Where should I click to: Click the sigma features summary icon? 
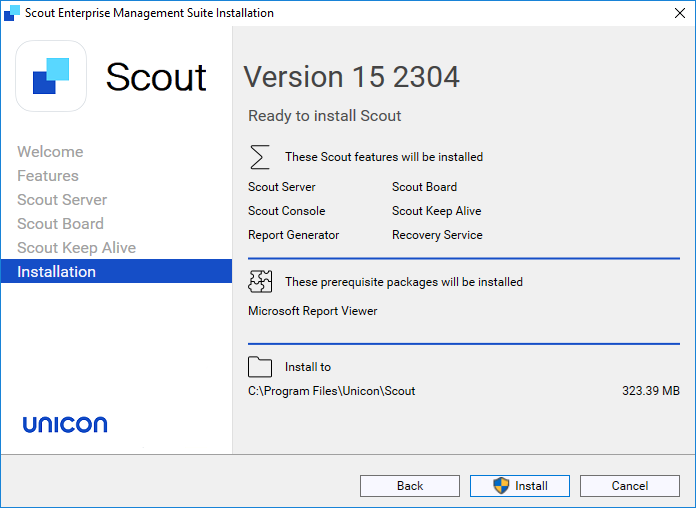[x=260, y=157]
